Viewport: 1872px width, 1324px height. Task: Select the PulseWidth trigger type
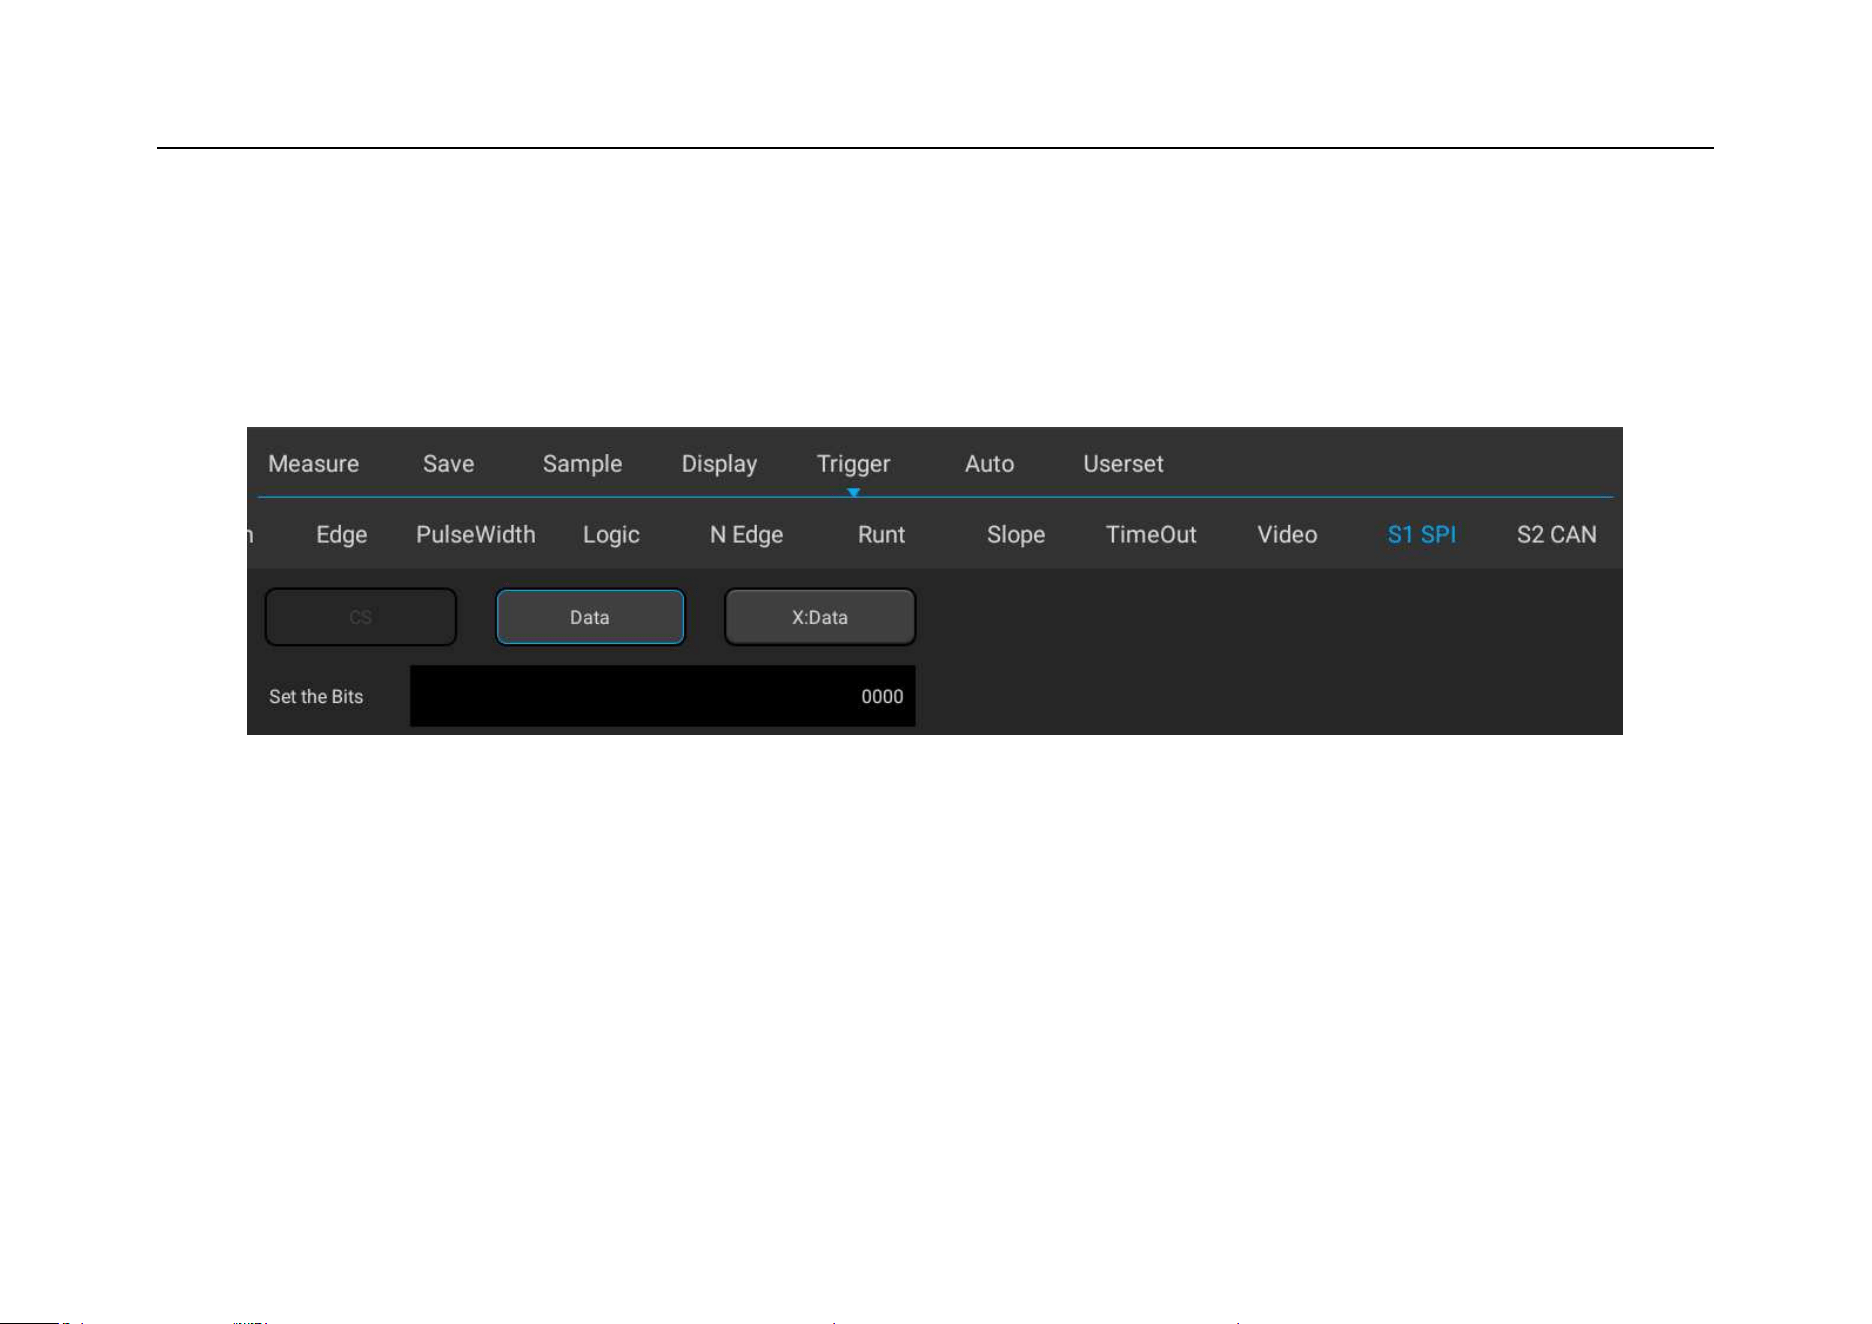coord(475,535)
